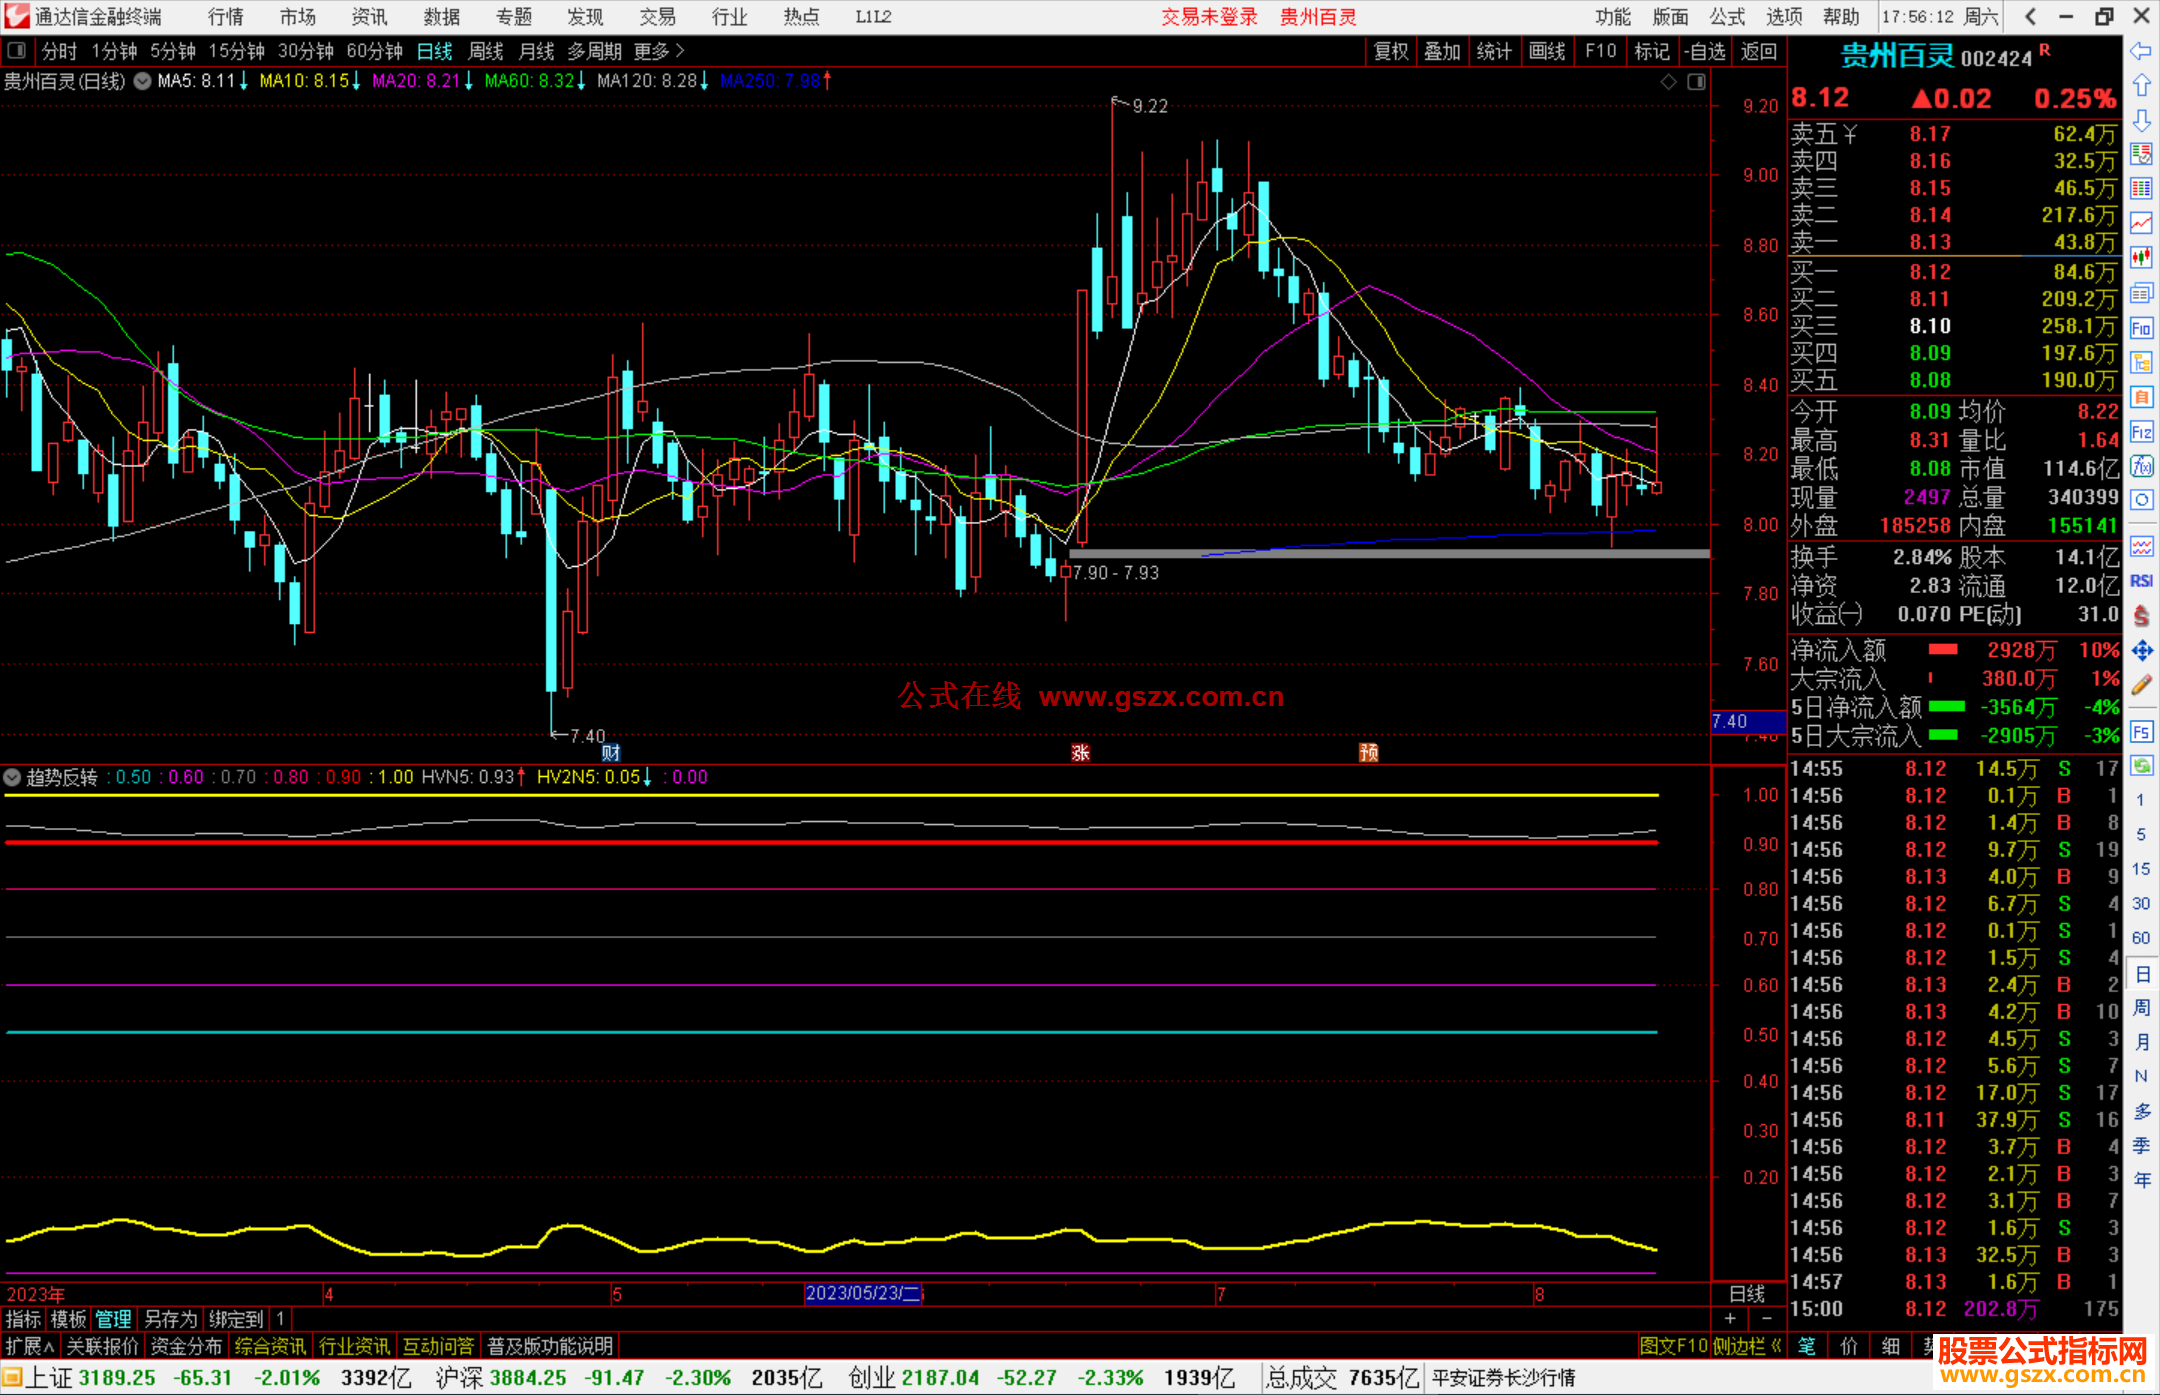
Task: Click the 财 marker on the timeline
Action: coord(611,753)
